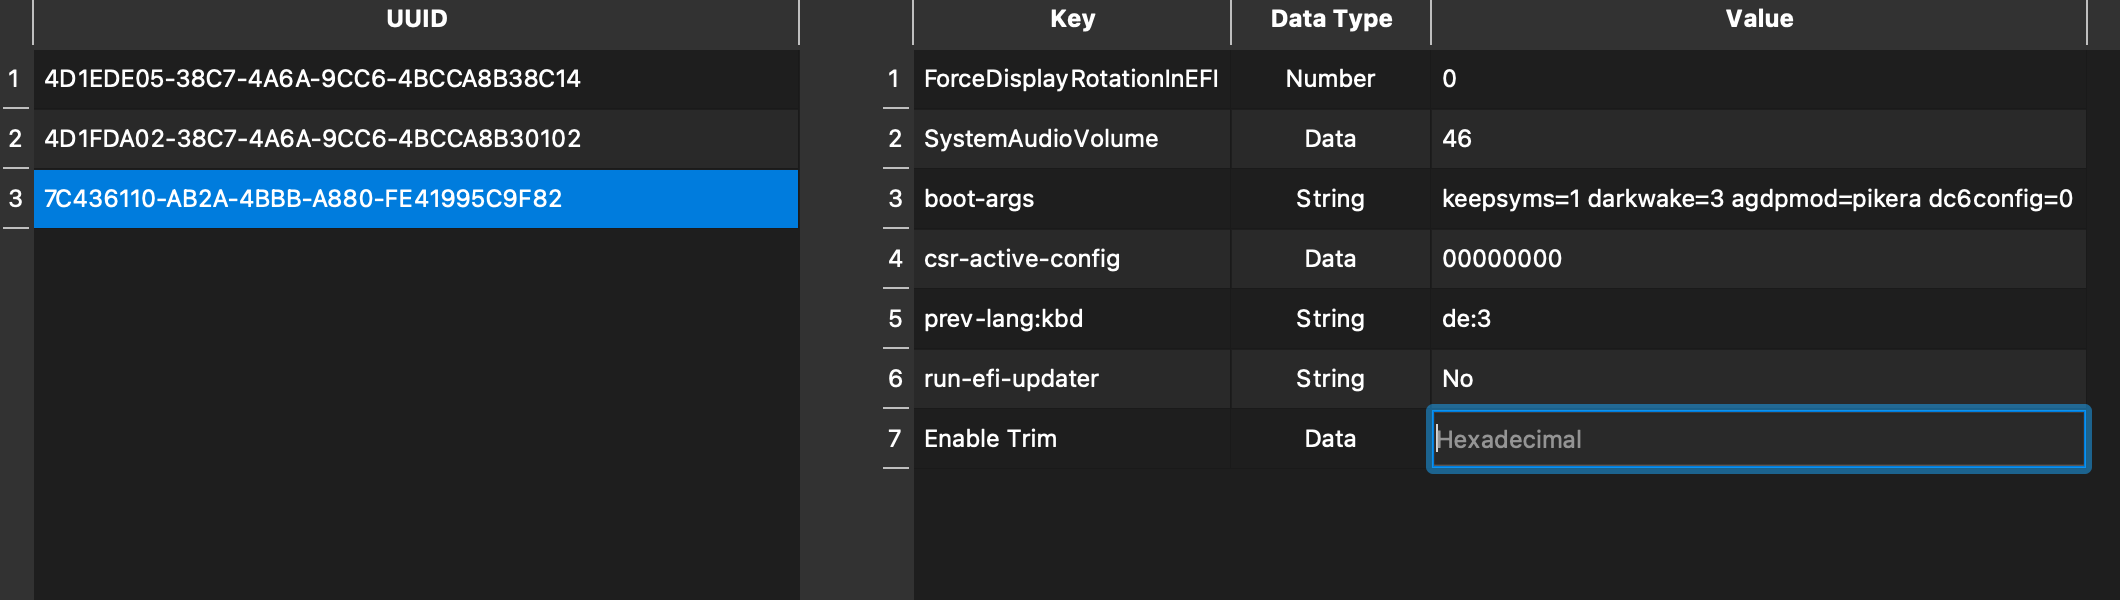This screenshot has width=2120, height=600.
Task: Select UUID row 7C436110-AB2A-4BBB-A880-FE41995C9F82
Action: [303, 199]
